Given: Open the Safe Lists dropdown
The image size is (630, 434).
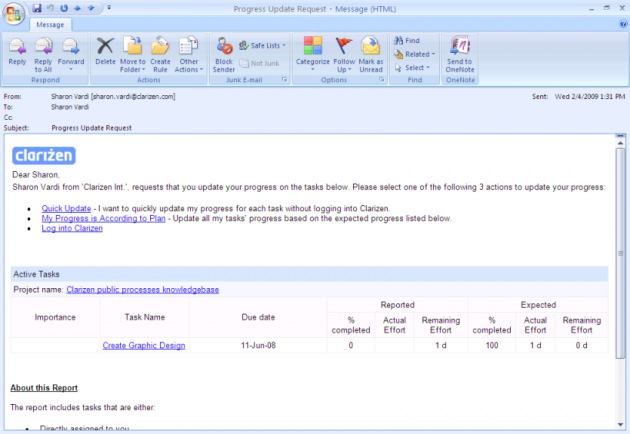Looking at the screenshot, I should pos(262,46).
